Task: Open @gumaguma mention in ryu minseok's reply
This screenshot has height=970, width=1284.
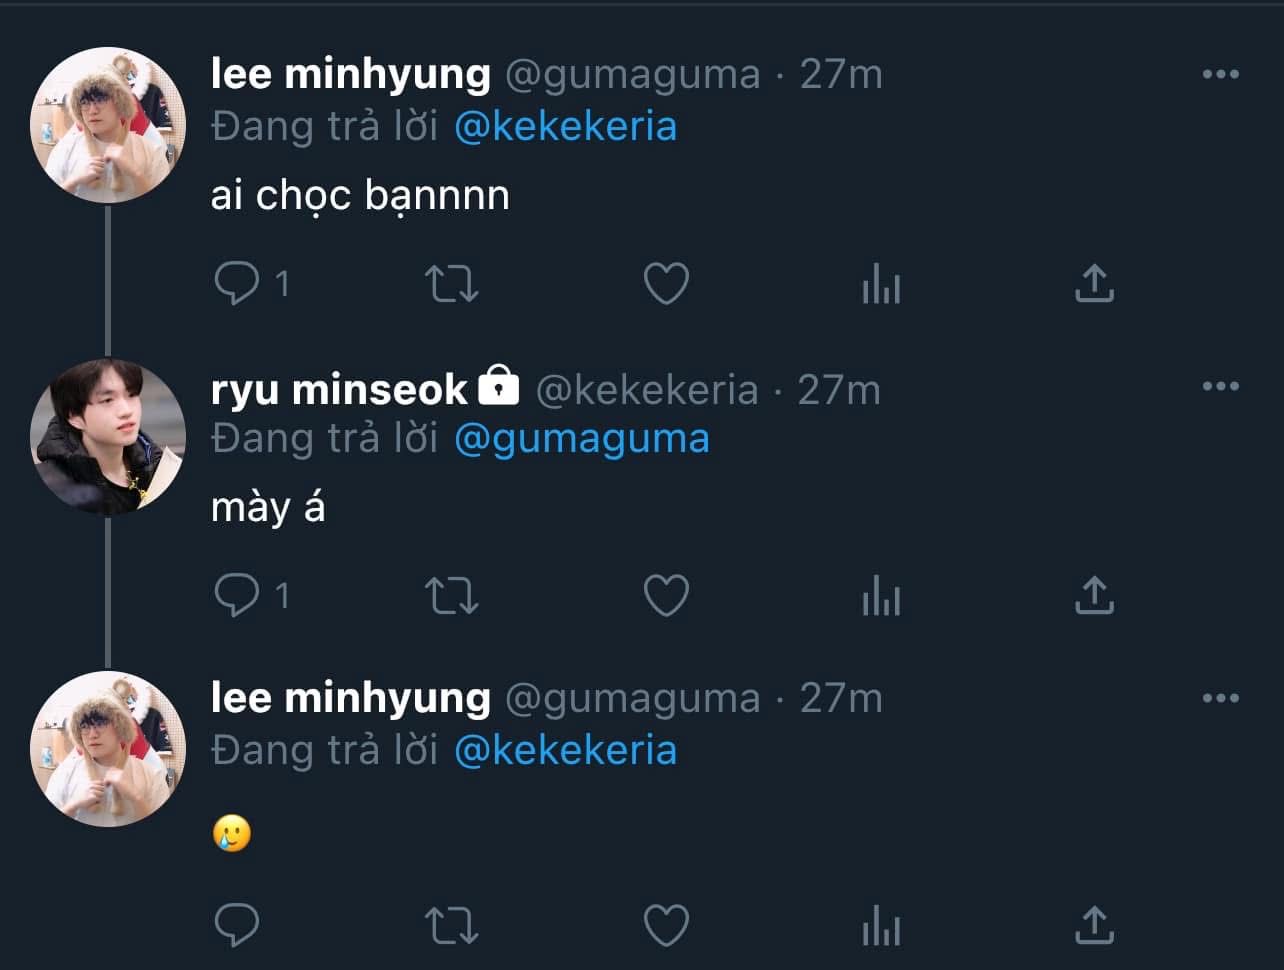Action: 581,439
